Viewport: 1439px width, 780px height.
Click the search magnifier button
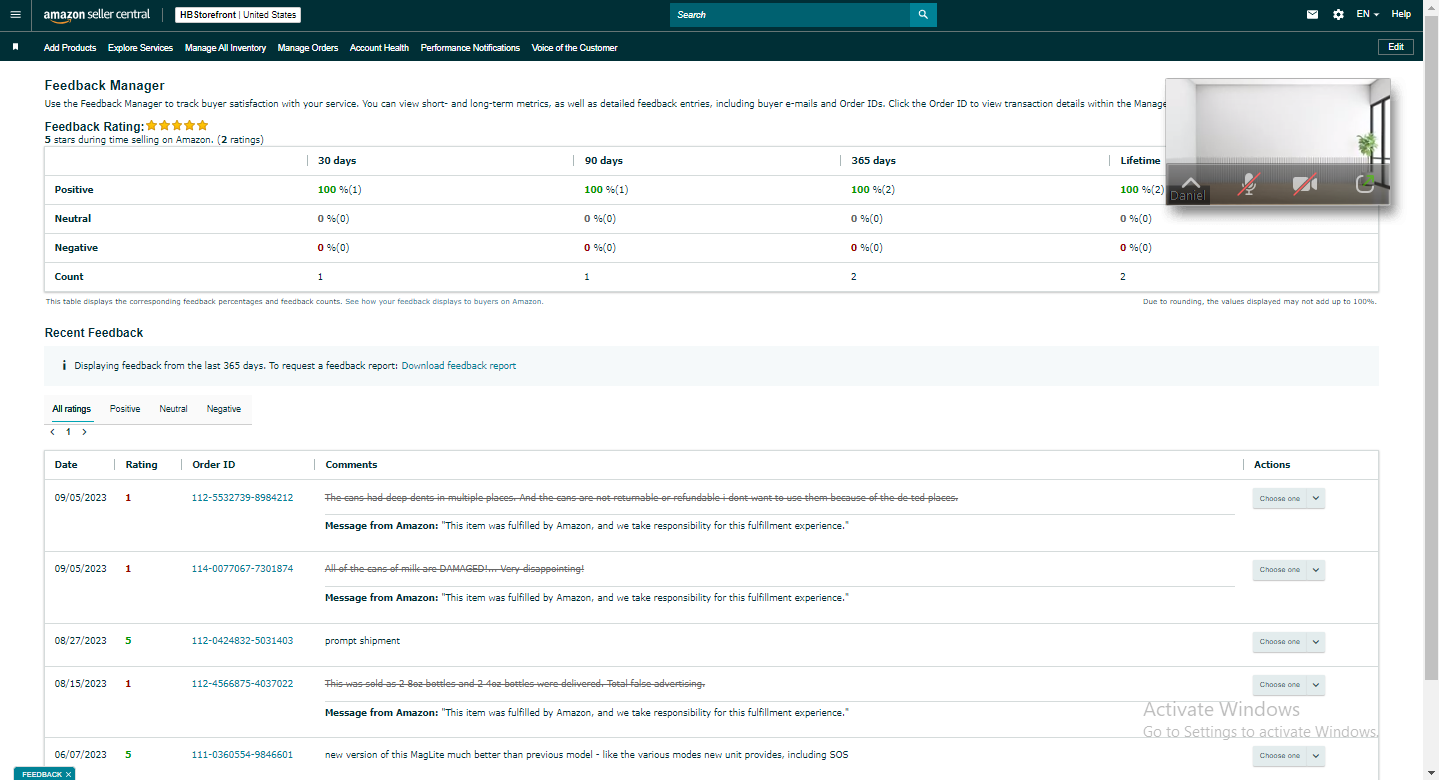pyautogui.click(x=923, y=15)
